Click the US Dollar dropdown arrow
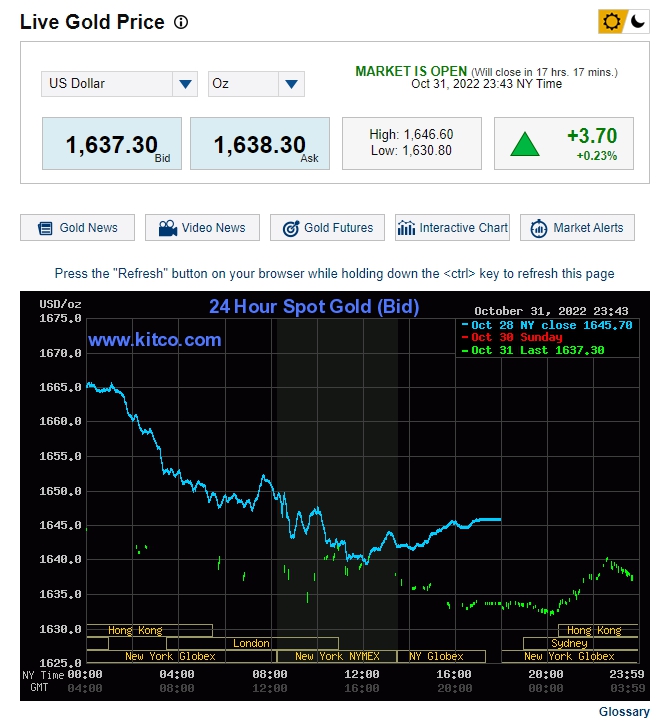Screen dimensions: 662x723 click(x=185, y=84)
